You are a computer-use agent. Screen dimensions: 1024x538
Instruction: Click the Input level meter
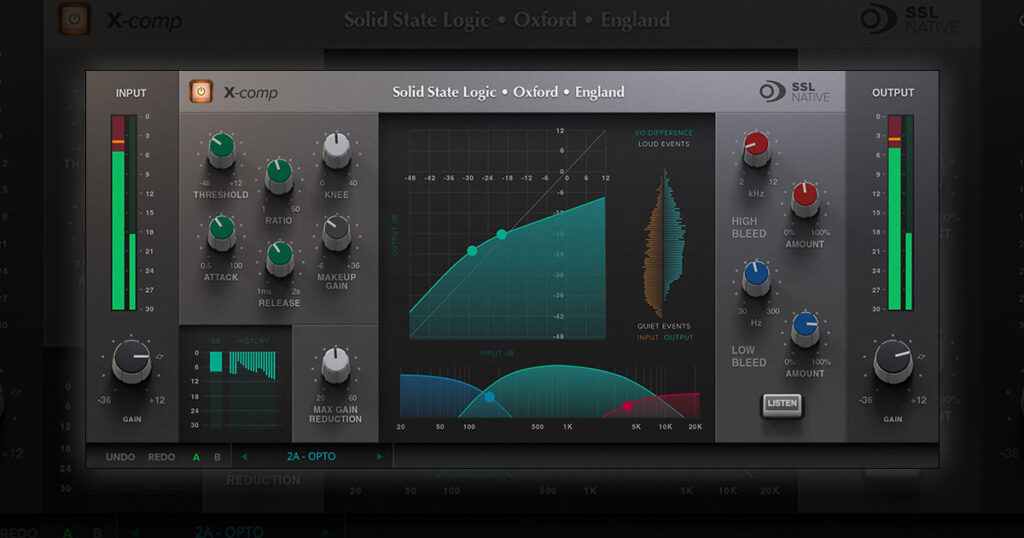pos(124,212)
